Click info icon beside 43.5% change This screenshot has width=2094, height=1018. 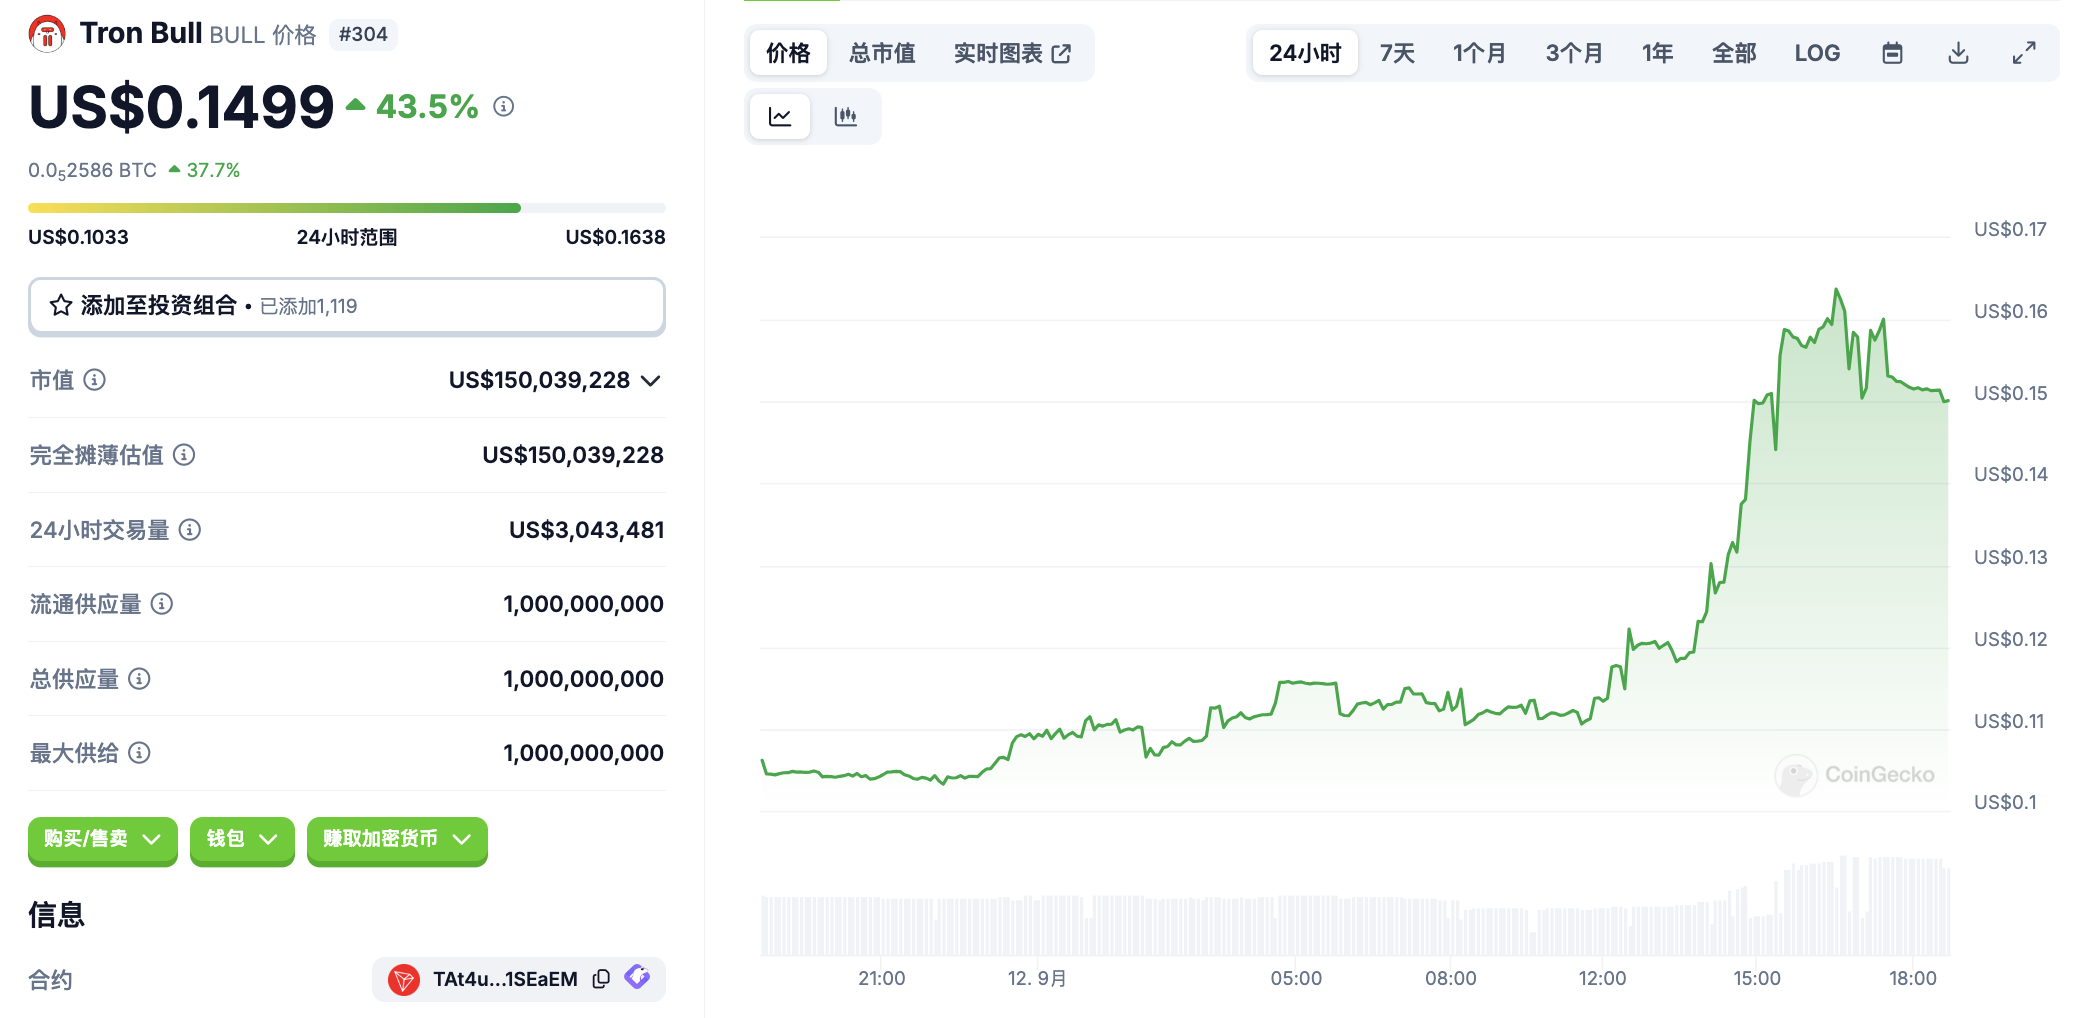coord(504,106)
